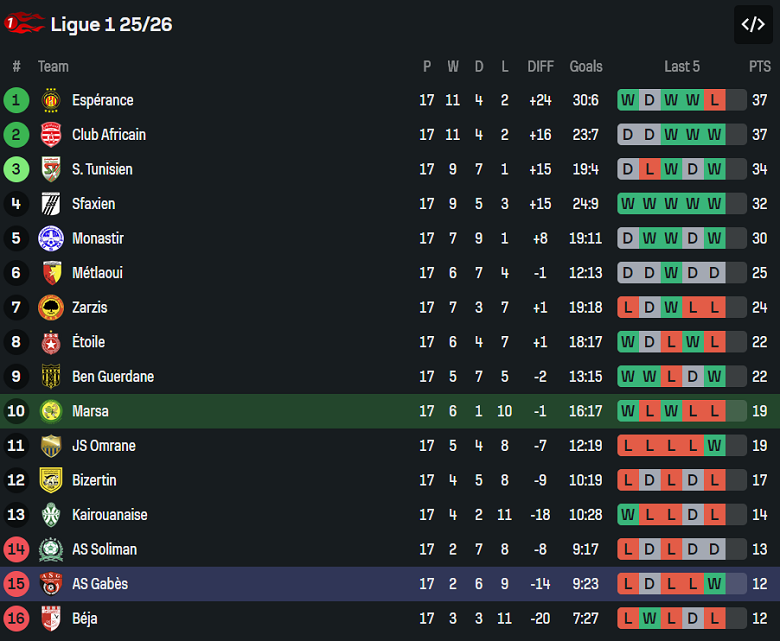Screen dimensions: 780x641
Task: Click Espérance's most recent loss badge
Action: [x=714, y=100]
